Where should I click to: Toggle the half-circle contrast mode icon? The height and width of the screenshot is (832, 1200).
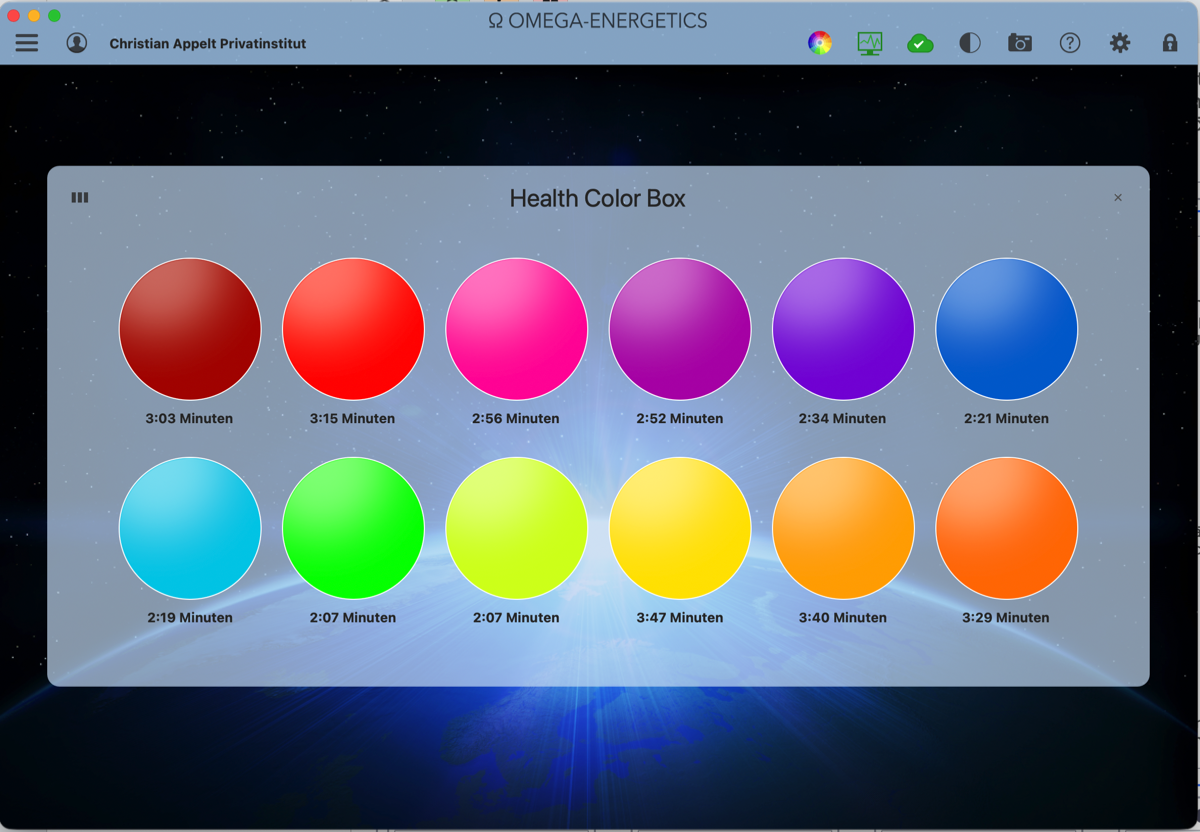point(970,43)
